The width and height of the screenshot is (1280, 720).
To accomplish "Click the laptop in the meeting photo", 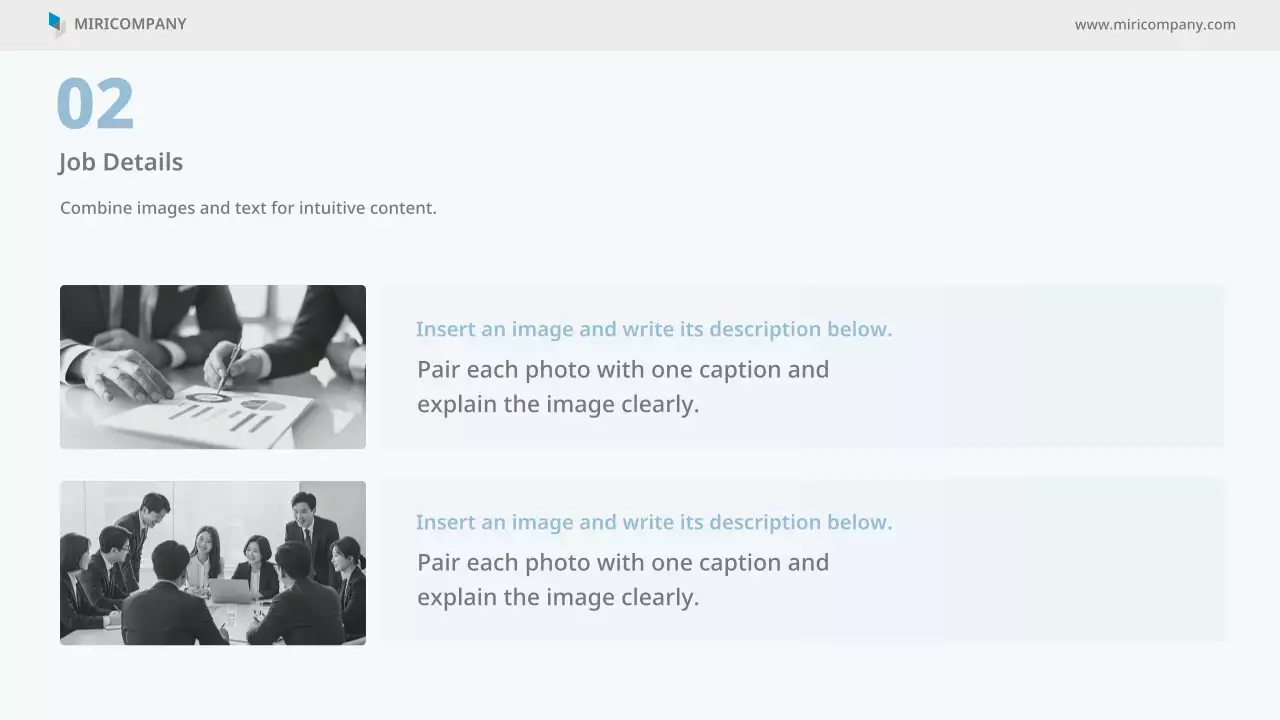I will 229,590.
